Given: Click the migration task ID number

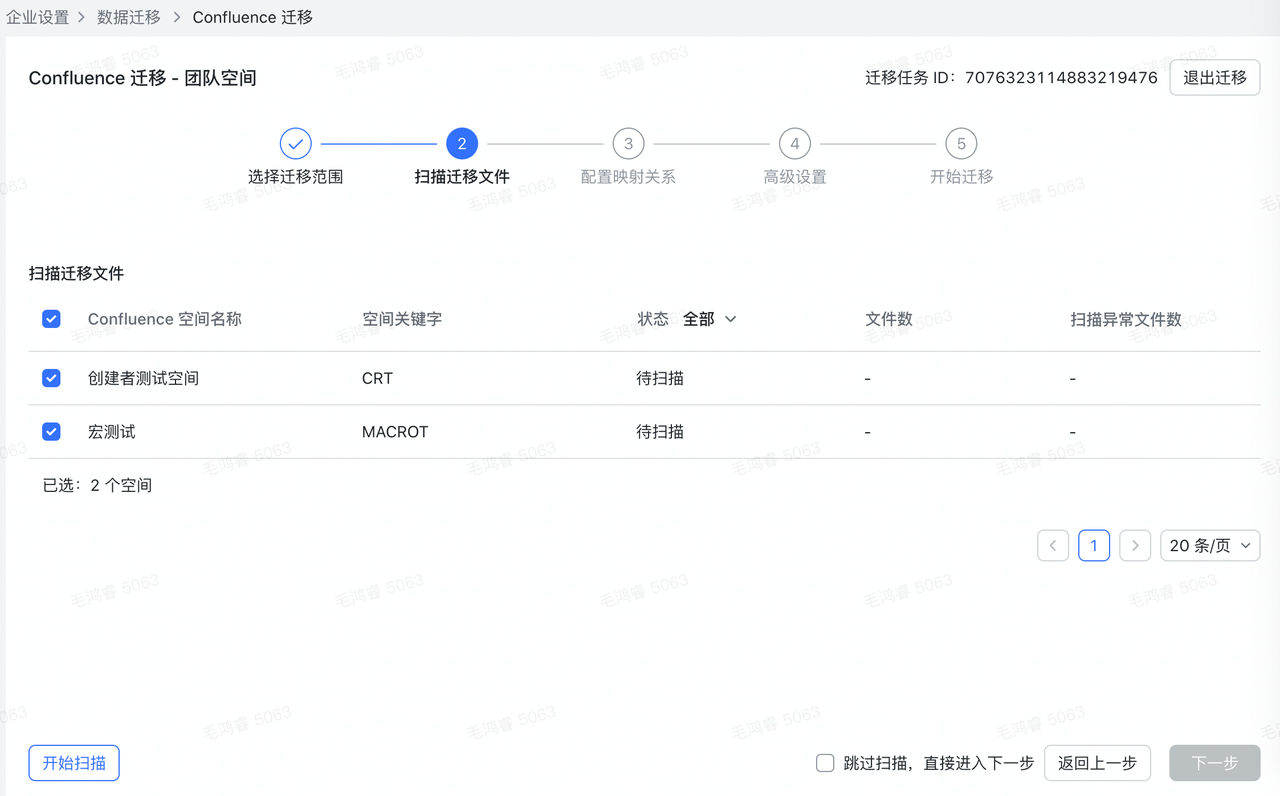Looking at the screenshot, I should point(1061,78).
